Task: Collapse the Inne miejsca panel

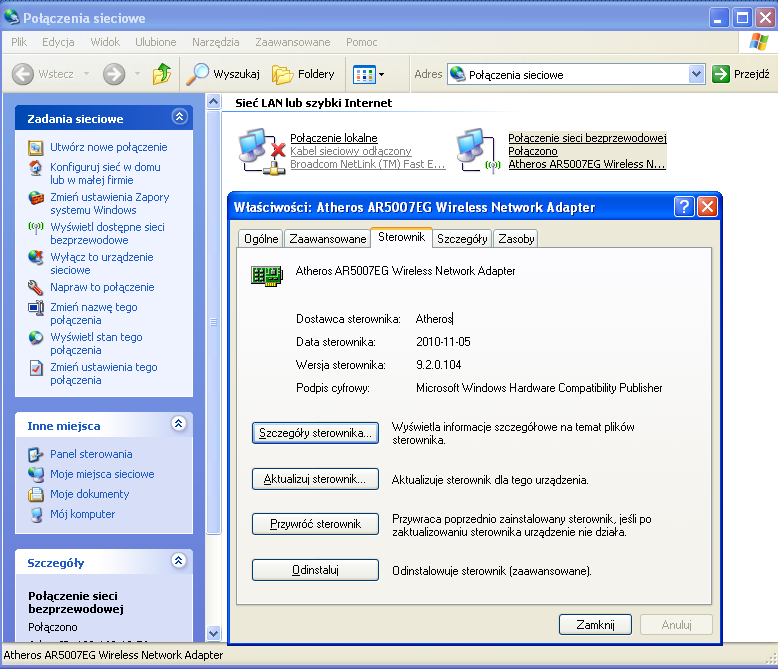Action: (179, 424)
